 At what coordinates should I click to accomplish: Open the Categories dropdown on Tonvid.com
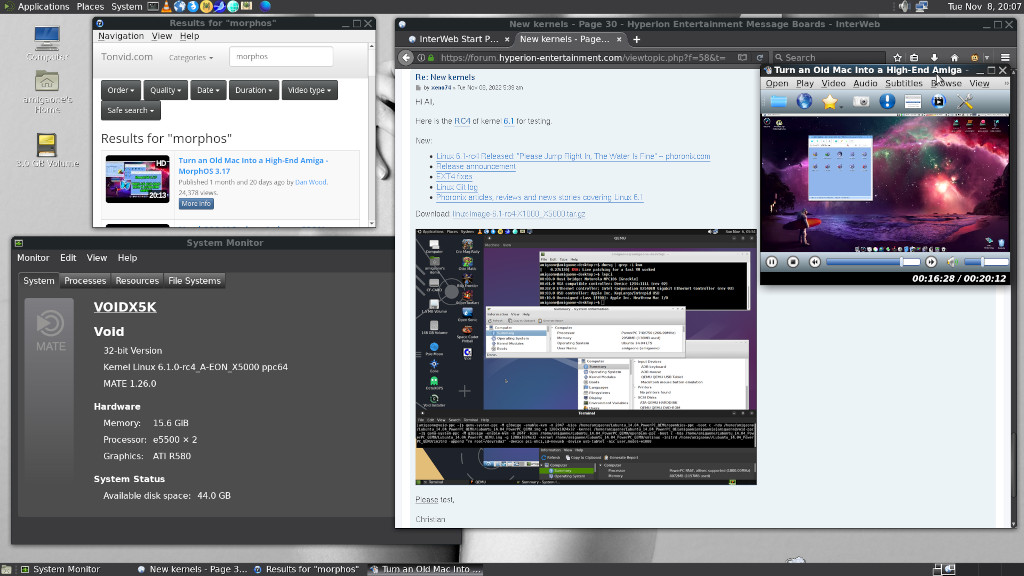click(x=191, y=57)
